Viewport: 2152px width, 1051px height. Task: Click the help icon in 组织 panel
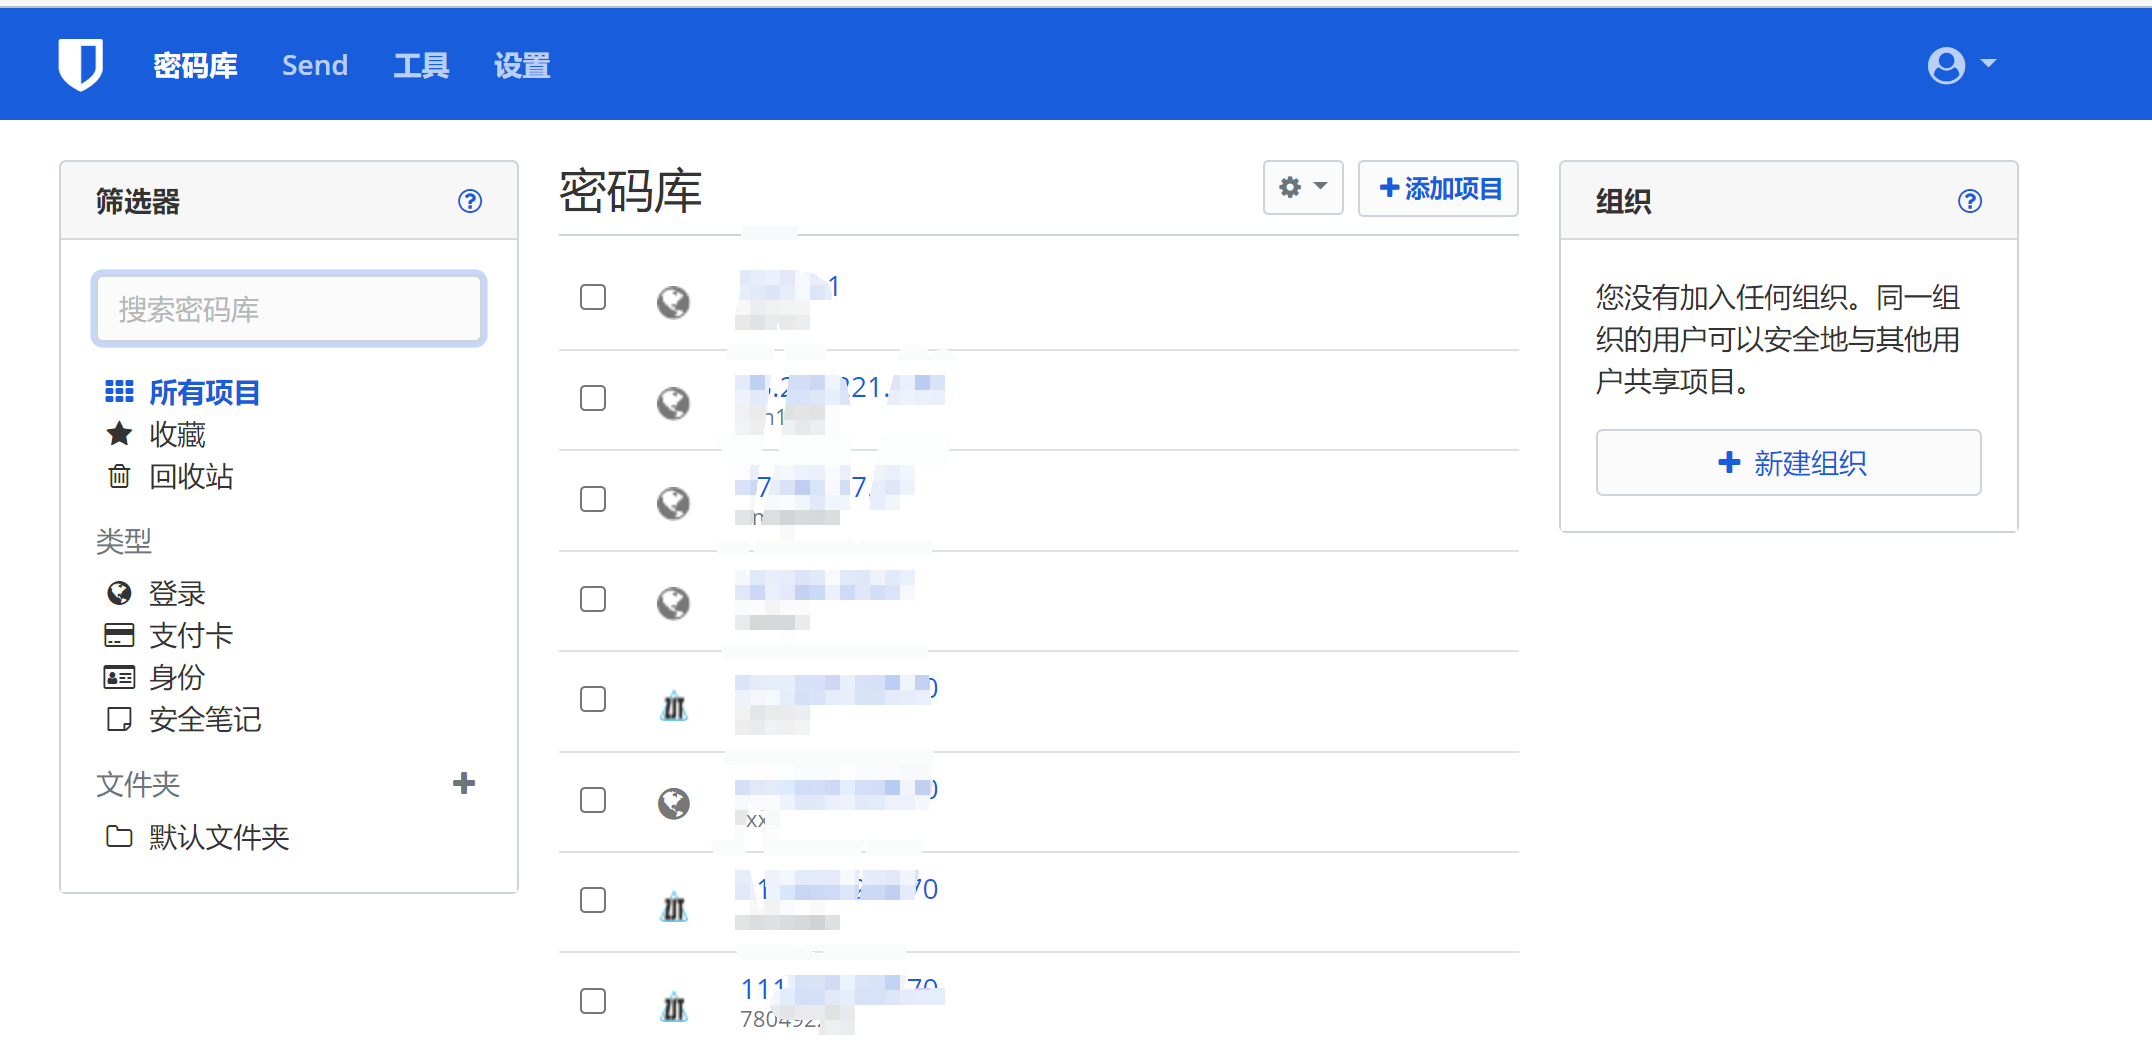[1970, 201]
